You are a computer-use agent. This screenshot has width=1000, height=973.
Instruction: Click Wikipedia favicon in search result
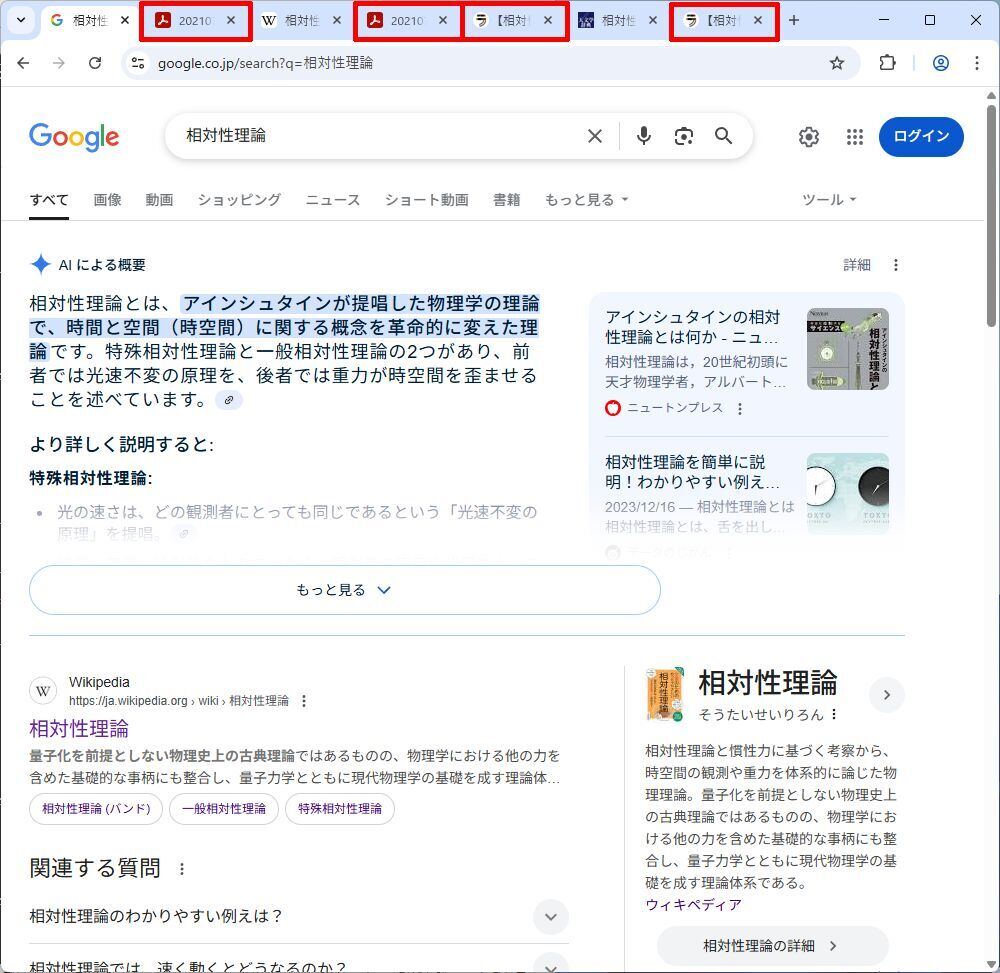point(43,691)
